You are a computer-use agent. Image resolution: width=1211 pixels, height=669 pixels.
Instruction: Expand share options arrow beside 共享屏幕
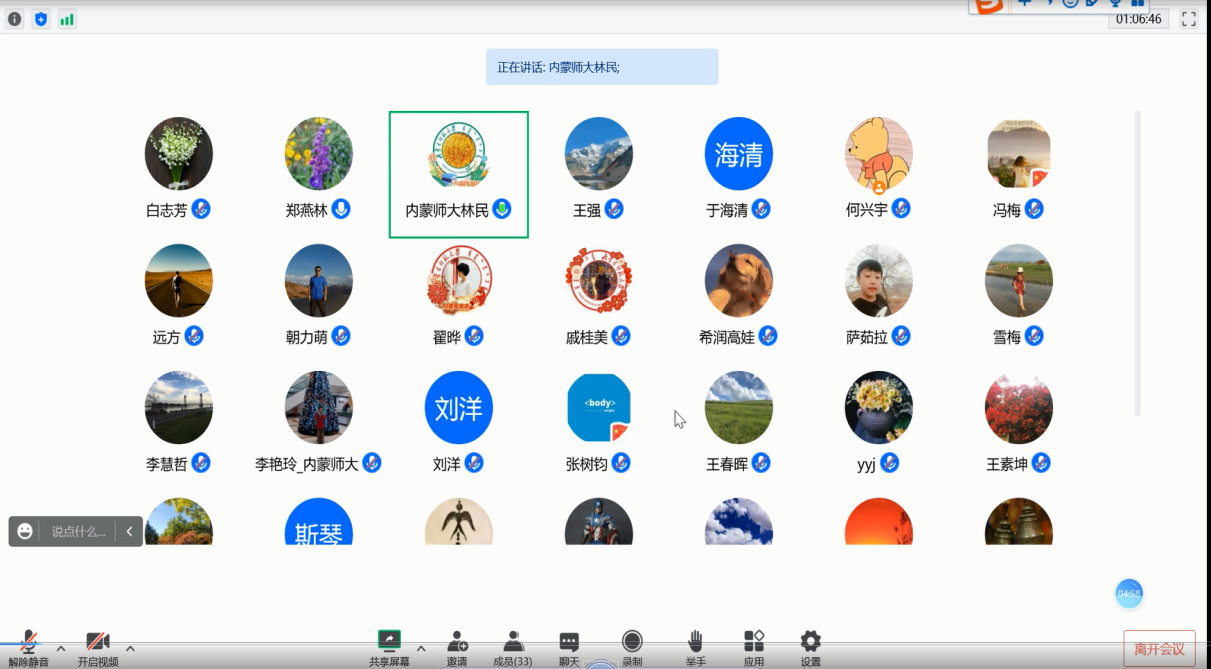click(x=421, y=648)
